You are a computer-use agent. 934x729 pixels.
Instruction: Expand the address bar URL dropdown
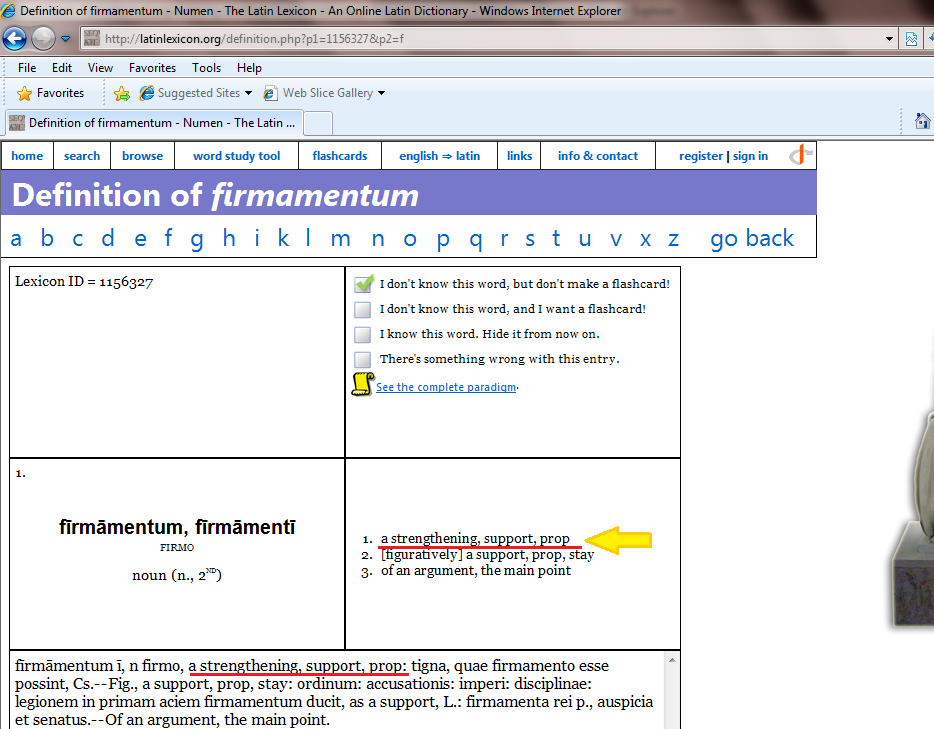pos(890,39)
